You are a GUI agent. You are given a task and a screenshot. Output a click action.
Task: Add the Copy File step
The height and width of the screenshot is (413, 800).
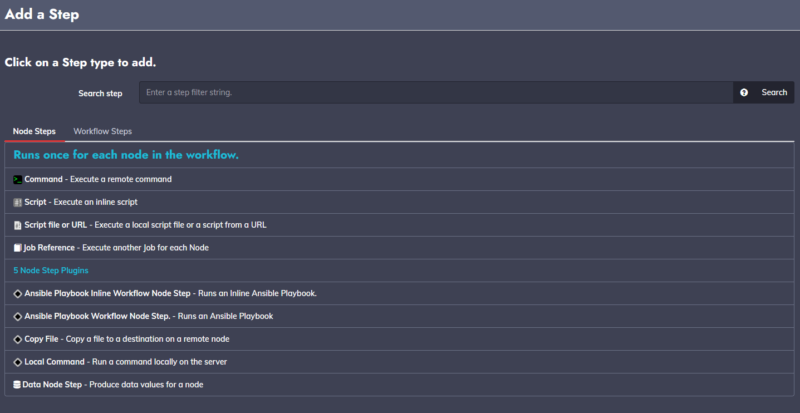(399, 339)
